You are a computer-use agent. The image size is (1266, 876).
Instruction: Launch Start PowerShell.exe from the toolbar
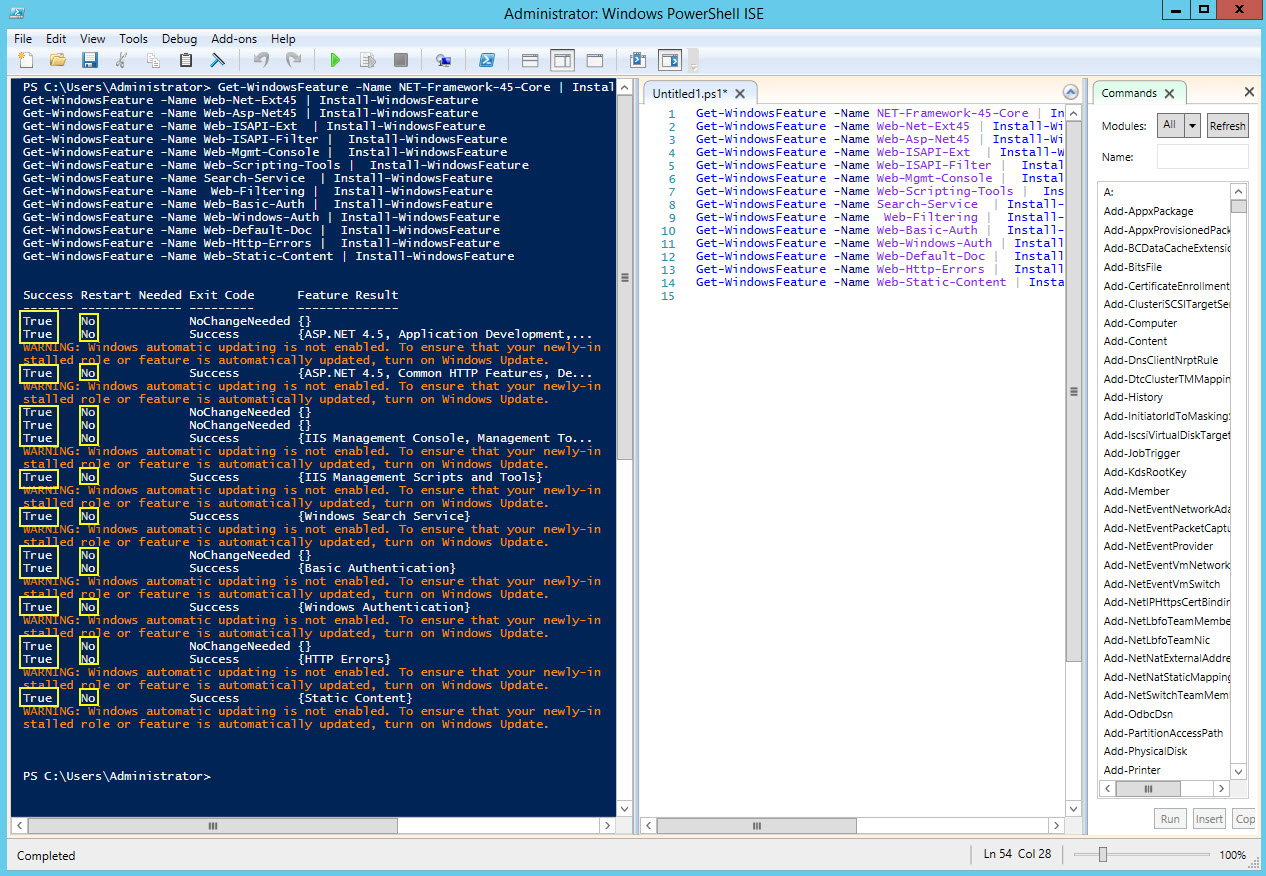pyautogui.click(x=486, y=60)
